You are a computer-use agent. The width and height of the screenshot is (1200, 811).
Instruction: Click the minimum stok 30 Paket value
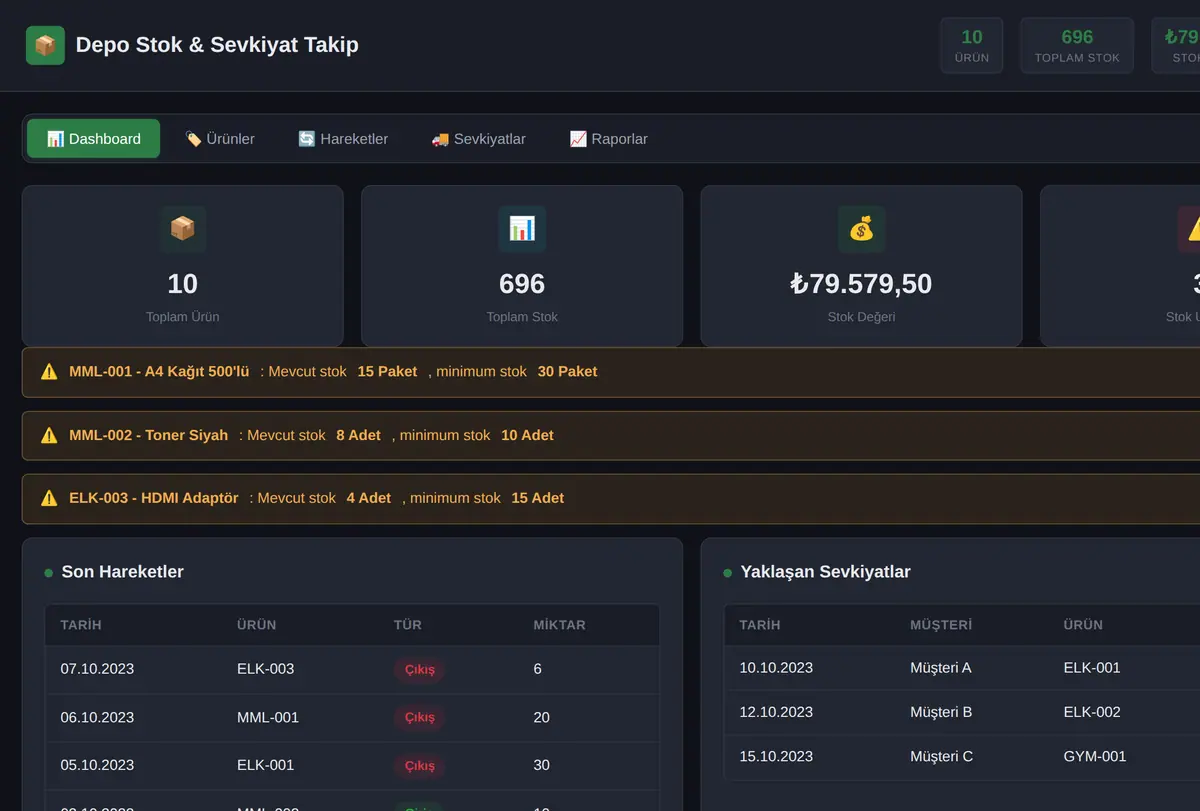(x=567, y=372)
